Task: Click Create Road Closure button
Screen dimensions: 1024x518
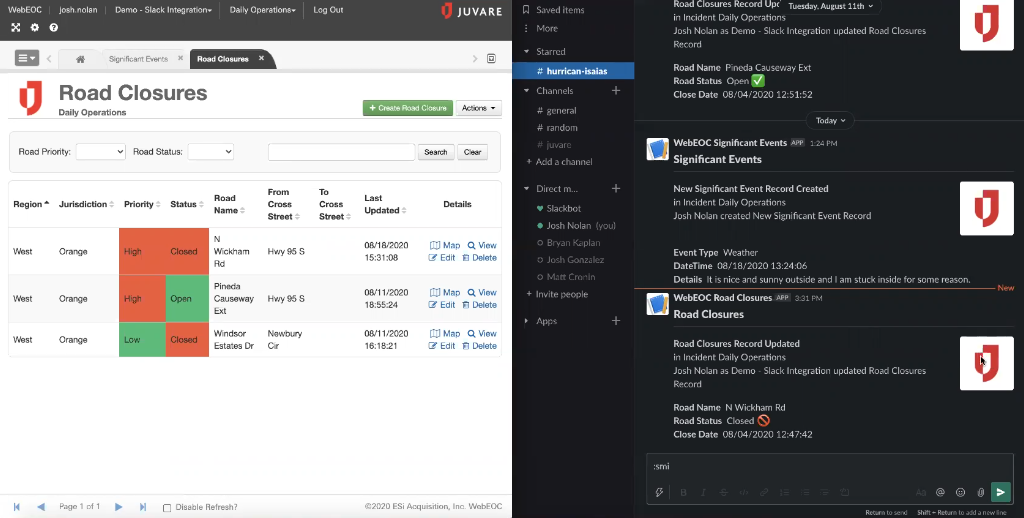Action: tap(408, 108)
